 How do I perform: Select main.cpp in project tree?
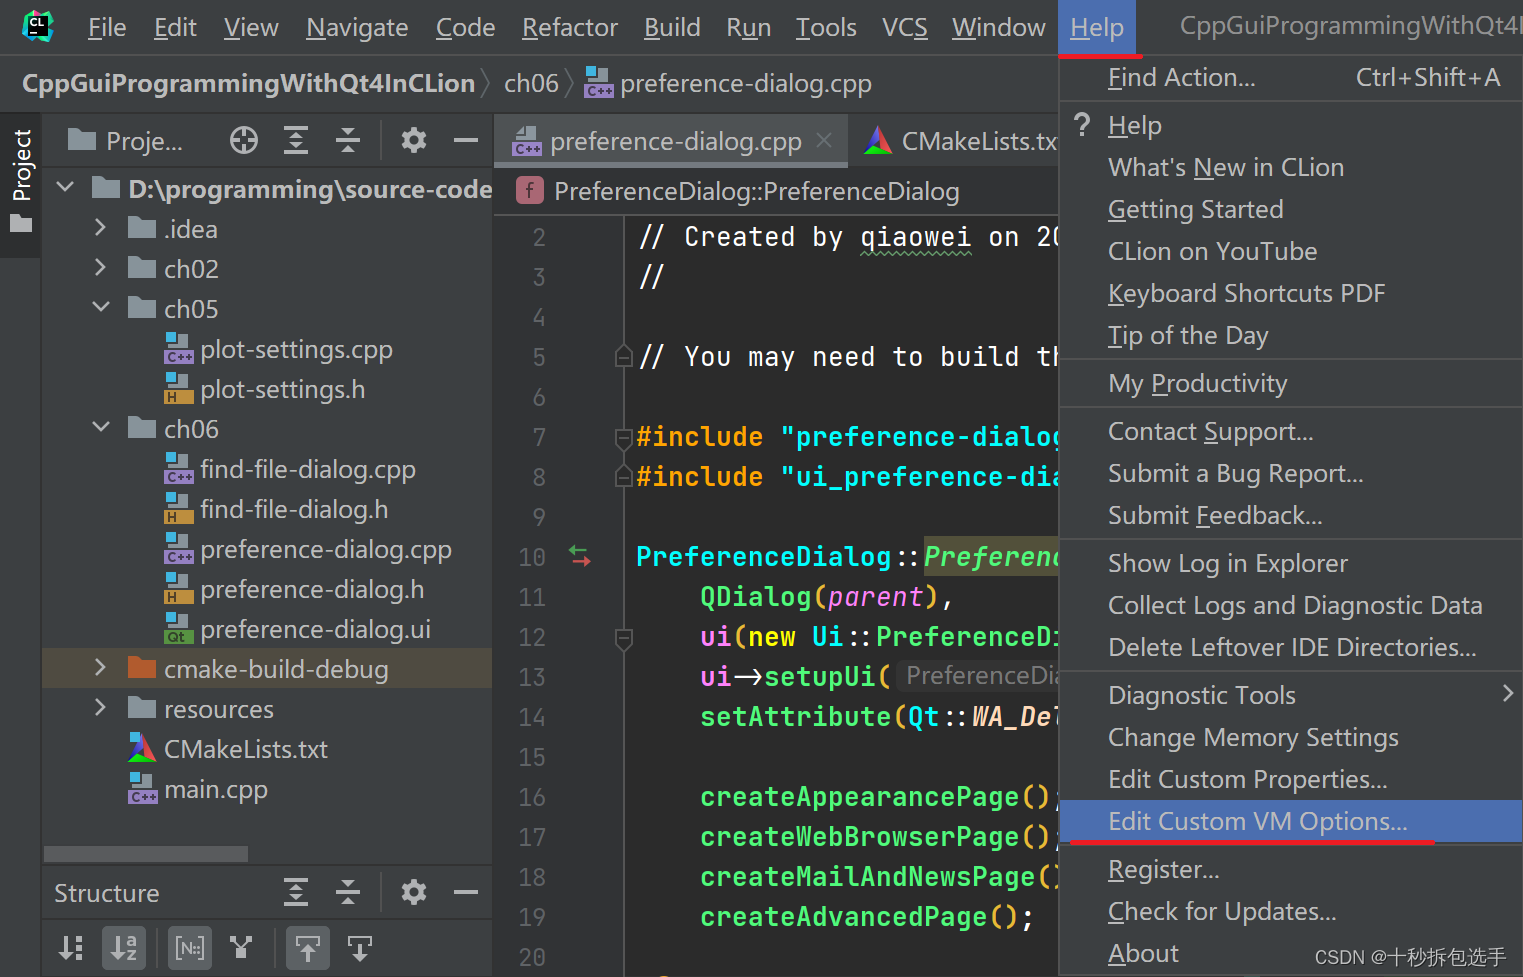pos(216,789)
